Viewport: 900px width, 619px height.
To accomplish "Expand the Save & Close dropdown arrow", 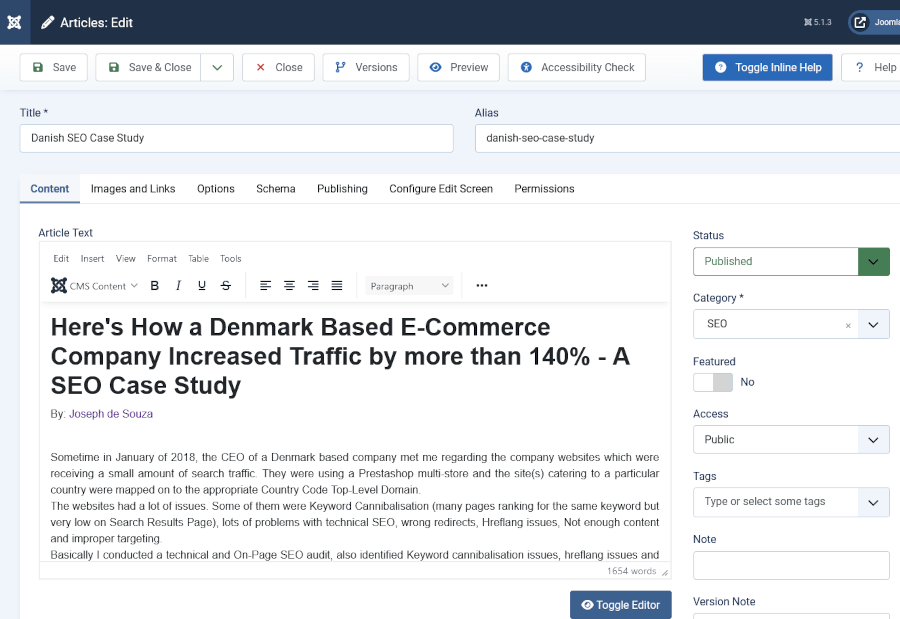I will (x=217, y=68).
